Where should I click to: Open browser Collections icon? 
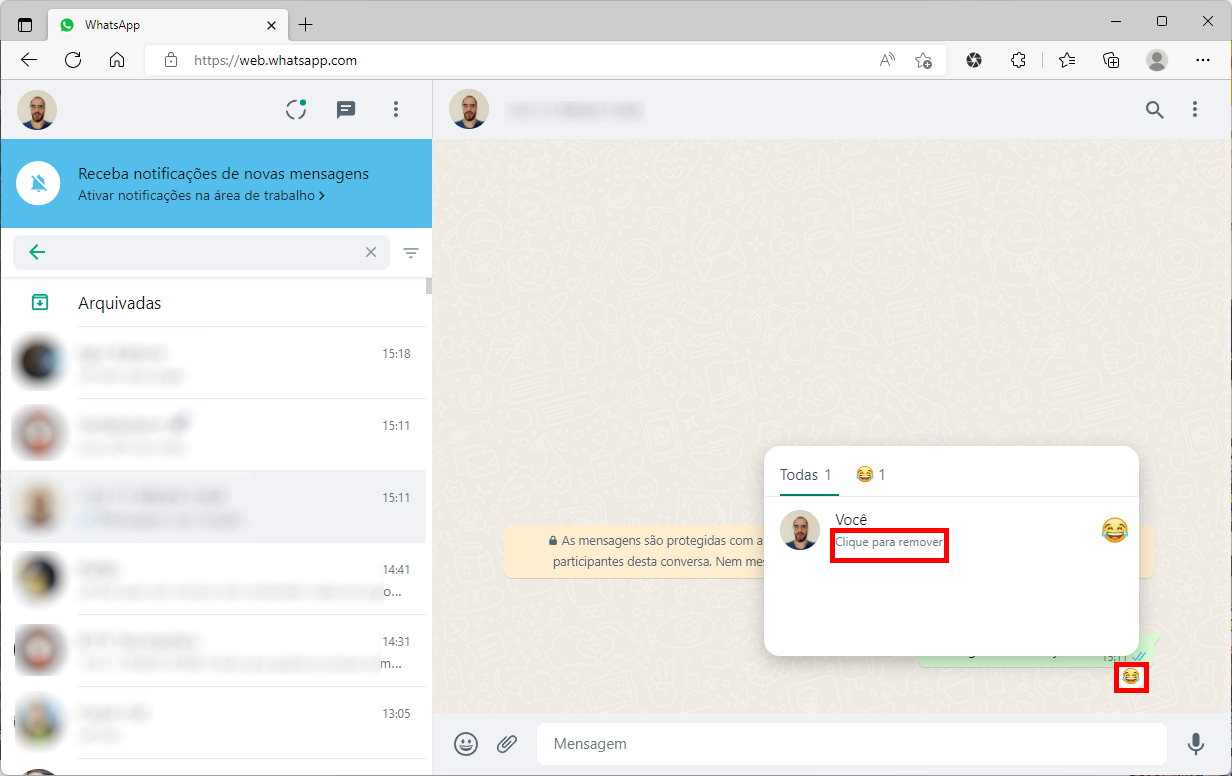click(1111, 60)
